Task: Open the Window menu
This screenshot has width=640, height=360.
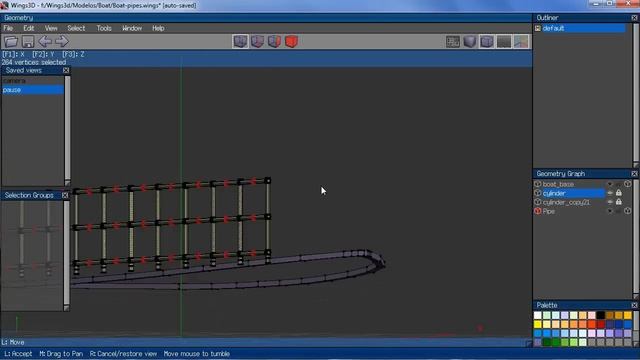Action: (x=132, y=28)
